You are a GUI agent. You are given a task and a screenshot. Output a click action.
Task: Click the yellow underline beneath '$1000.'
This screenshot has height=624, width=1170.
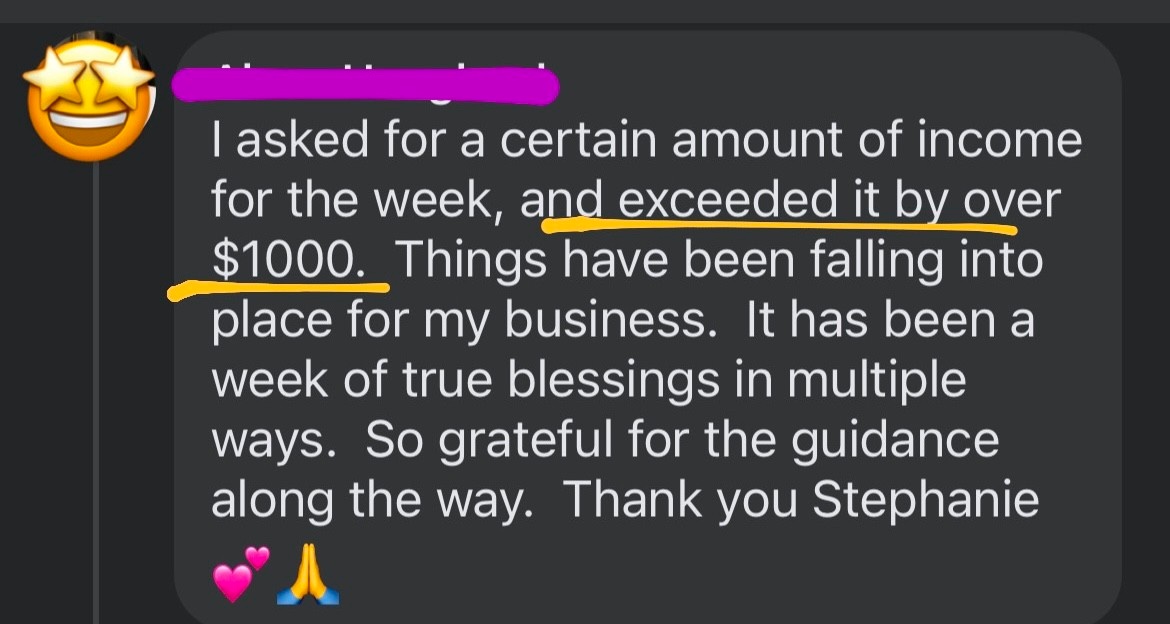click(280, 288)
